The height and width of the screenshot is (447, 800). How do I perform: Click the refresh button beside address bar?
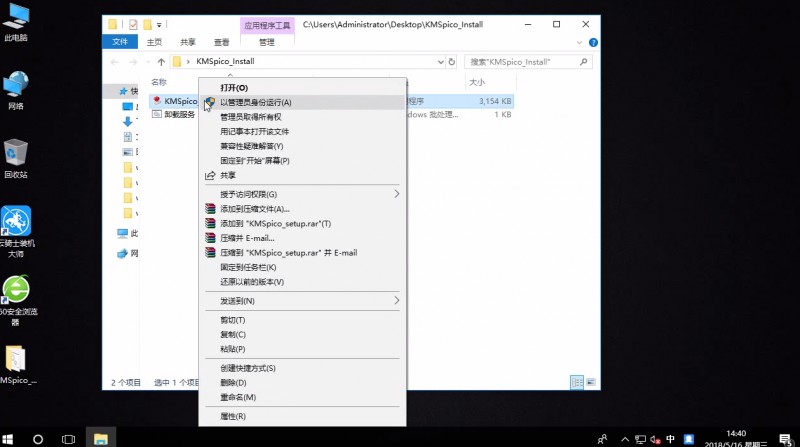coord(452,62)
